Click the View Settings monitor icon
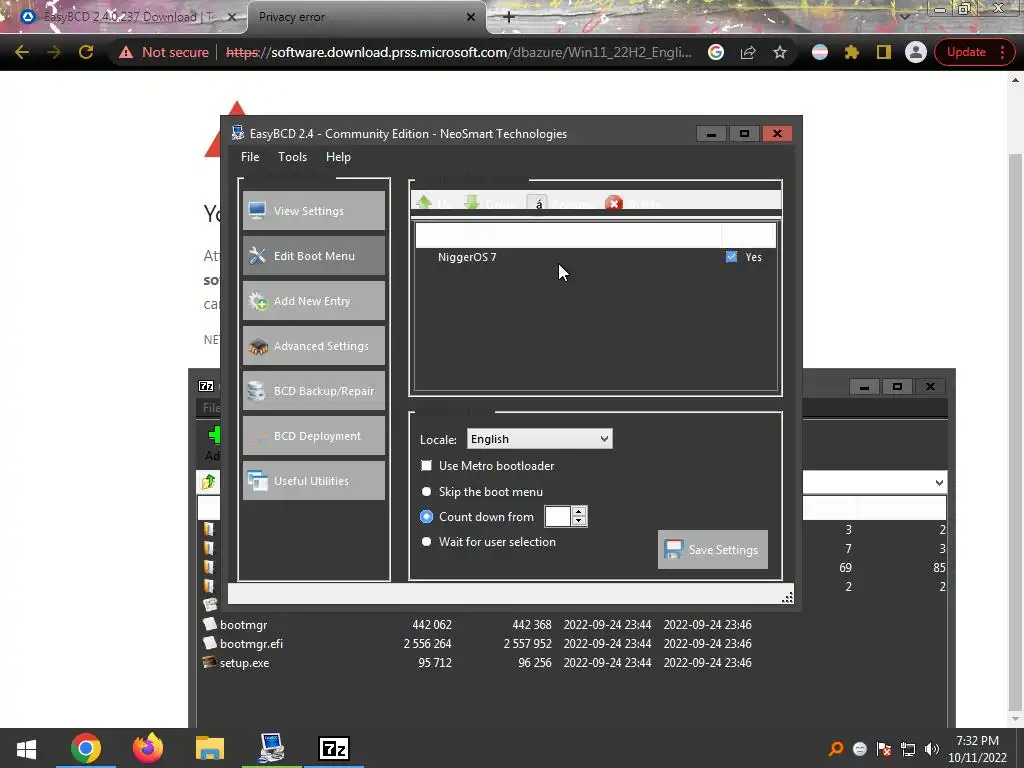This screenshot has width=1024, height=768. (257, 210)
